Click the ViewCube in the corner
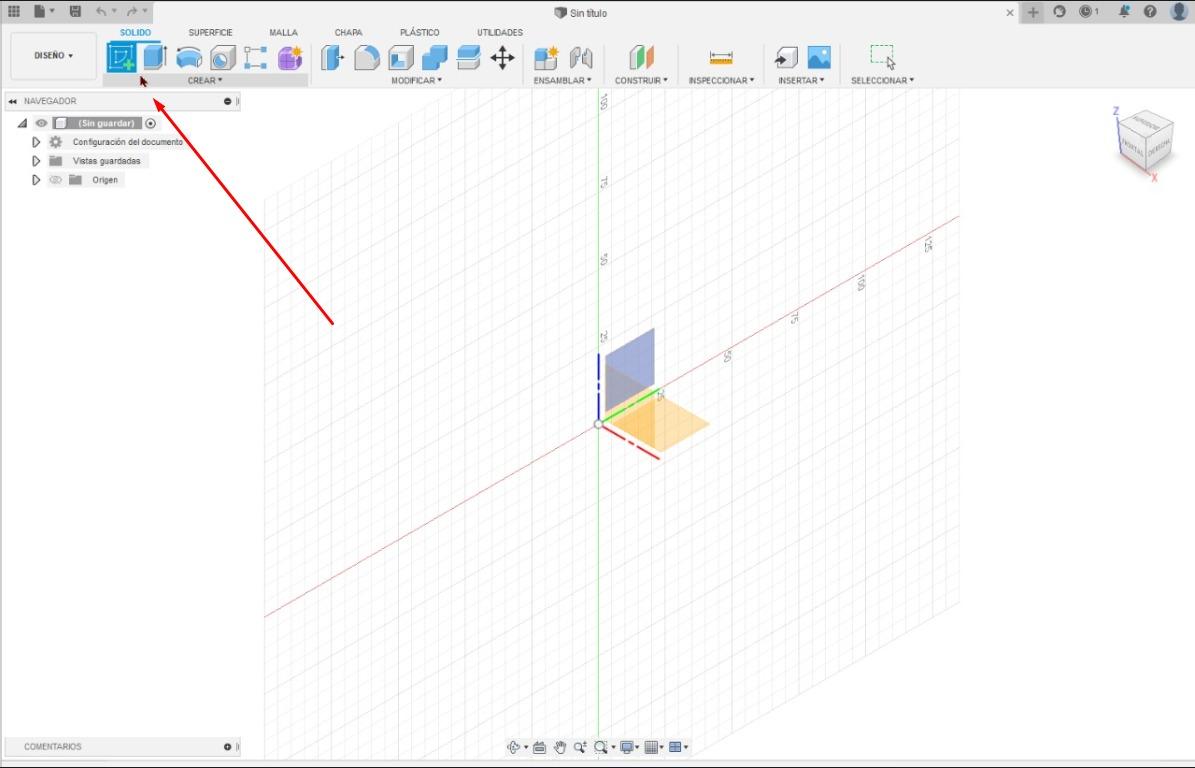This screenshot has width=1195, height=768. coord(1143,142)
